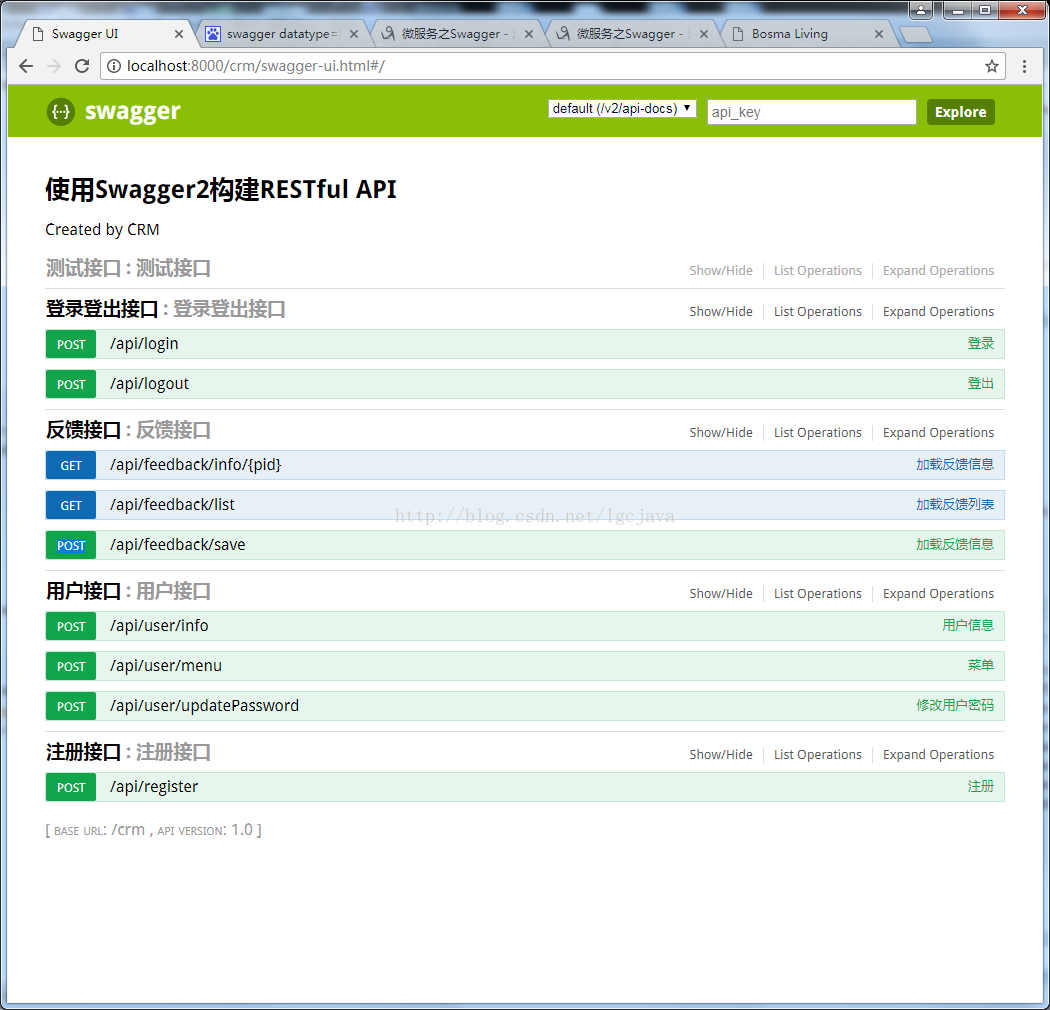
Task: Click List Operations for 用户接口
Action: point(818,593)
